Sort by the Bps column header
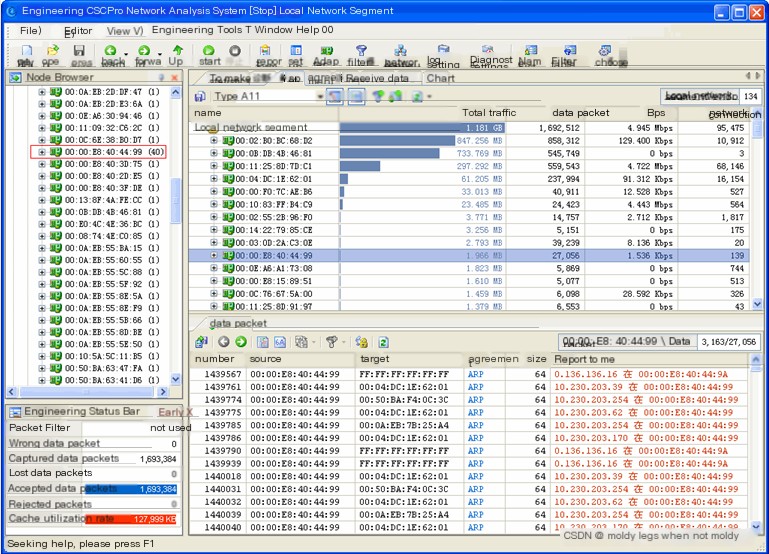The height and width of the screenshot is (554, 769). tap(656, 113)
